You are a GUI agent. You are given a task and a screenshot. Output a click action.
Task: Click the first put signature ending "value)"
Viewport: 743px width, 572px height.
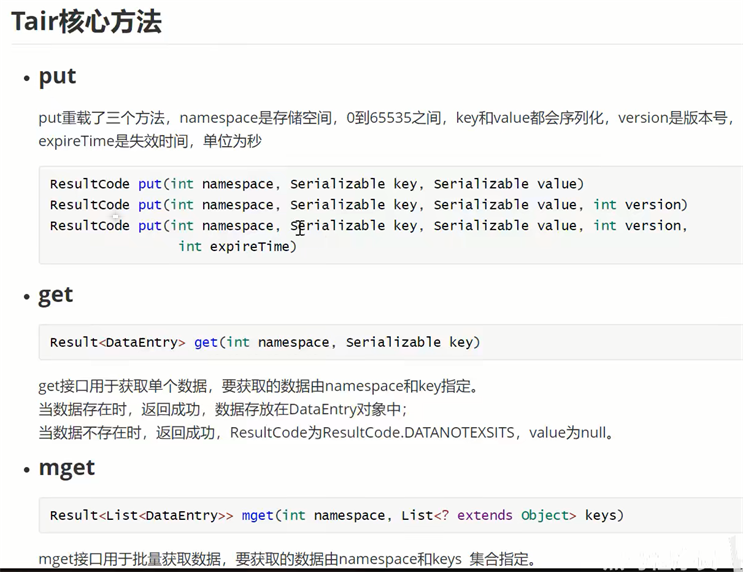point(317,184)
